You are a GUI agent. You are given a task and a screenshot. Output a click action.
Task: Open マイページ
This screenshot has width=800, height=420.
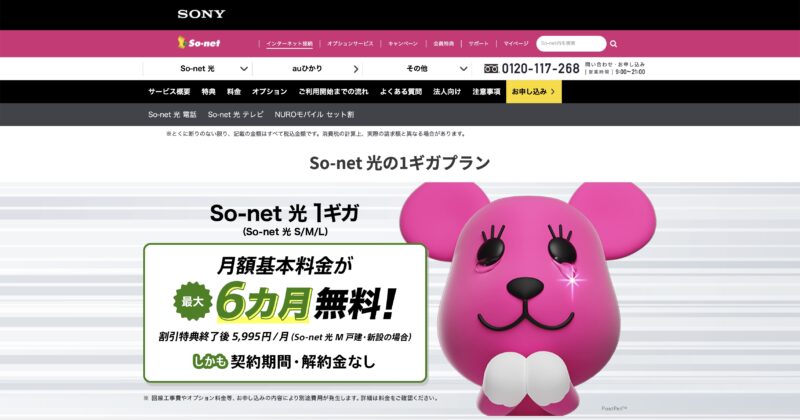(x=516, y=44)
